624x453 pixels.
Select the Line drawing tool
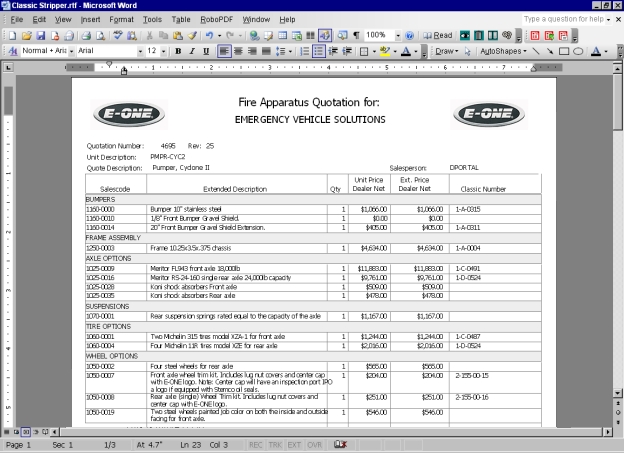536,51
